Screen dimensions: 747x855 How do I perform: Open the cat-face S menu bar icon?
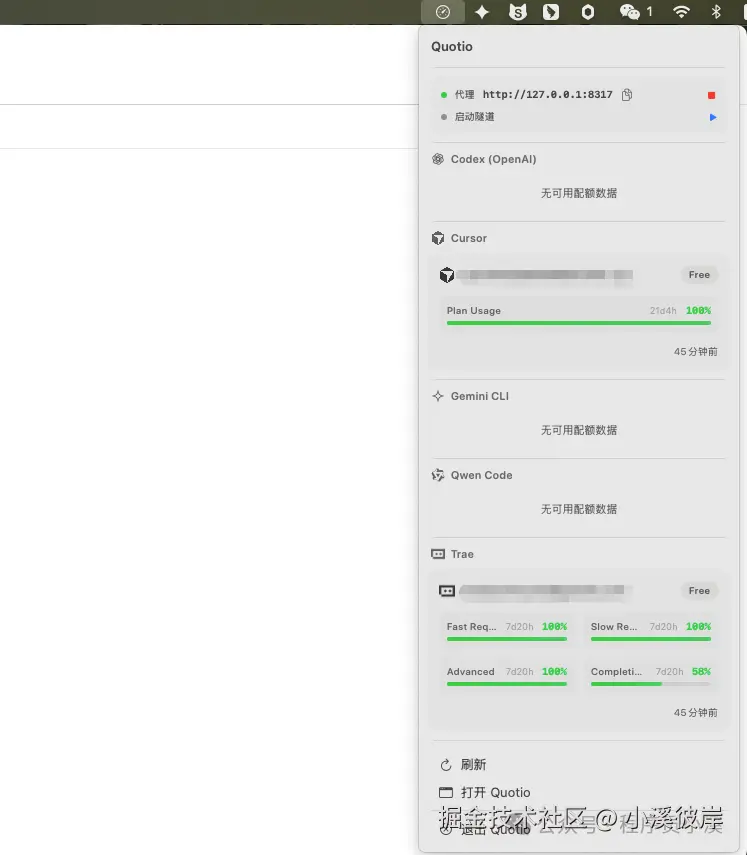click(x=517, y=12)
